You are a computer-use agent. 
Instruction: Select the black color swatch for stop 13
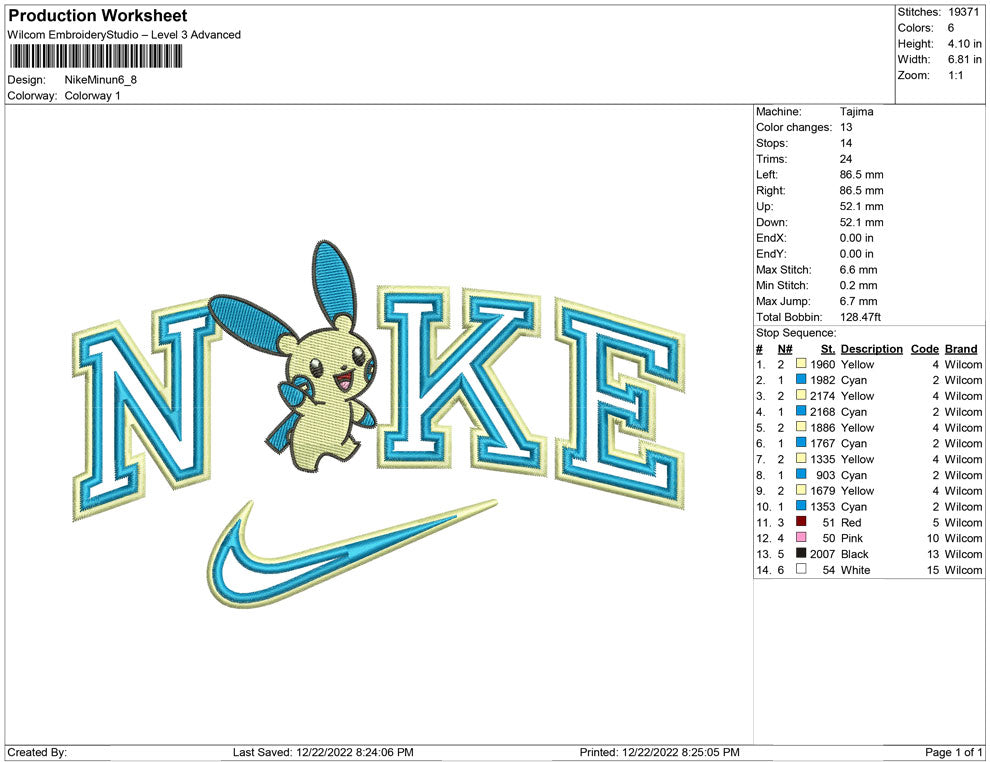pos(801,553)
